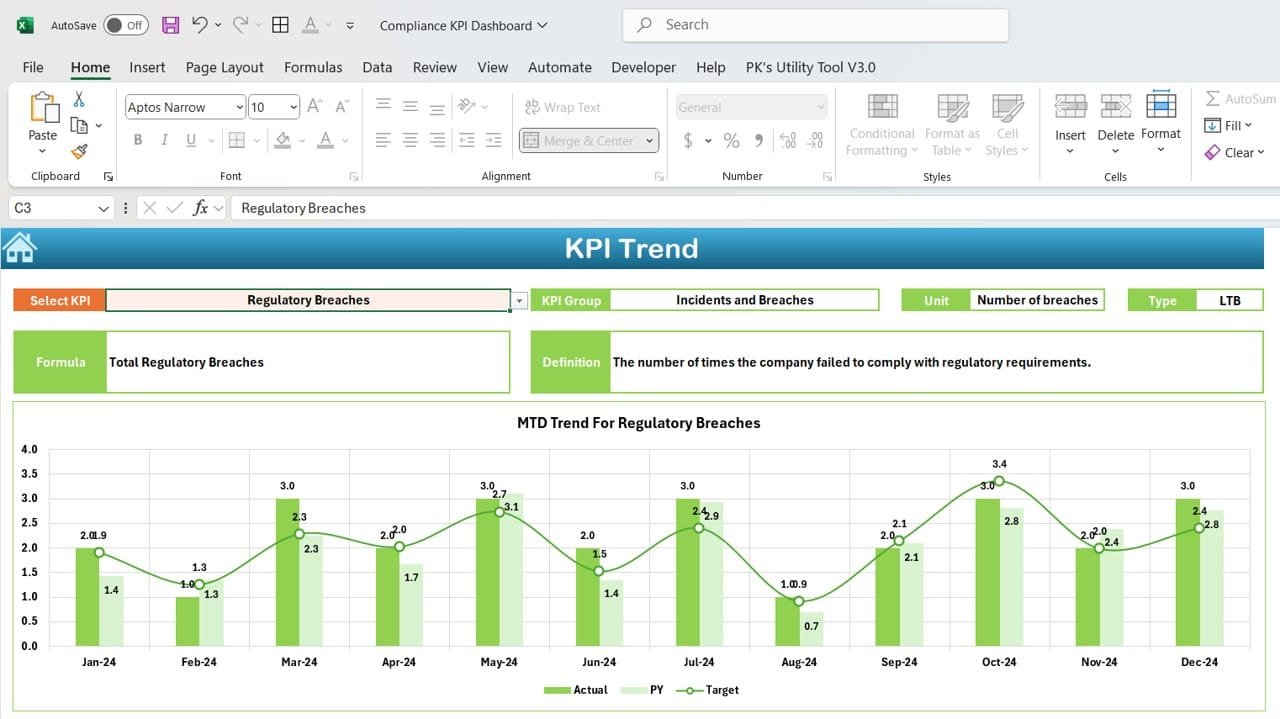Open the Select KPI dropdown arrow

coord(519,300)
